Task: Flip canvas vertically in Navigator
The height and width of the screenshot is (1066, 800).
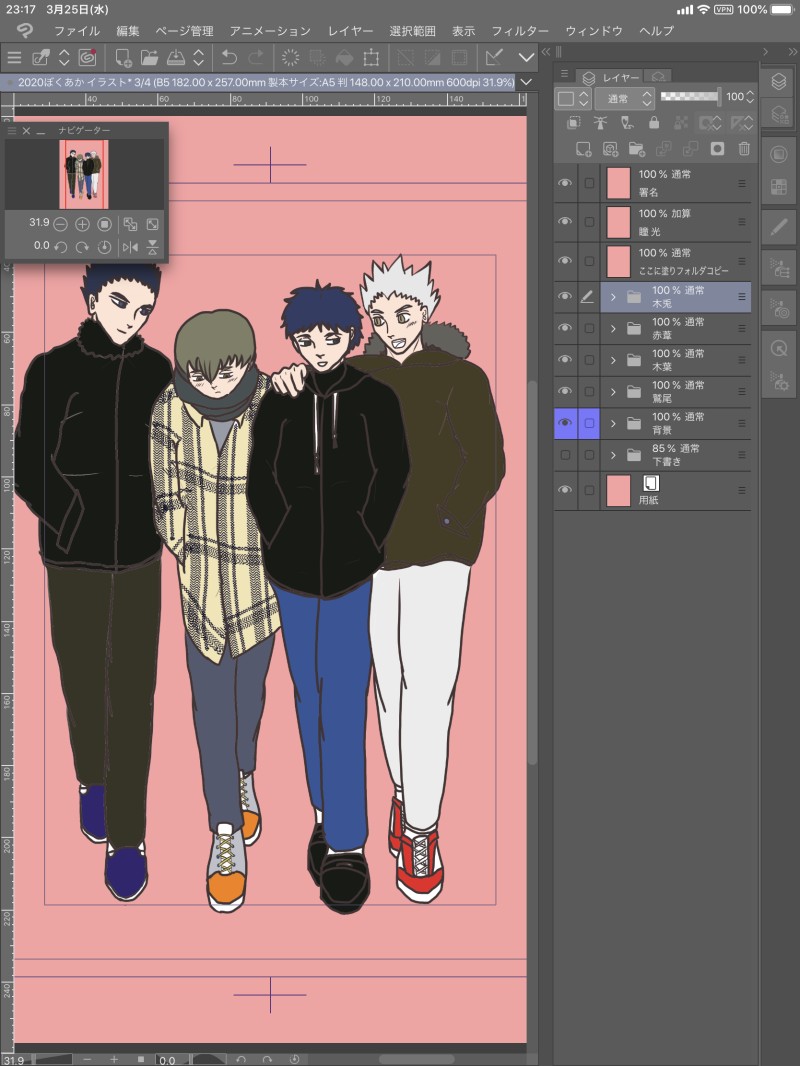Action: tap(153, 247)
